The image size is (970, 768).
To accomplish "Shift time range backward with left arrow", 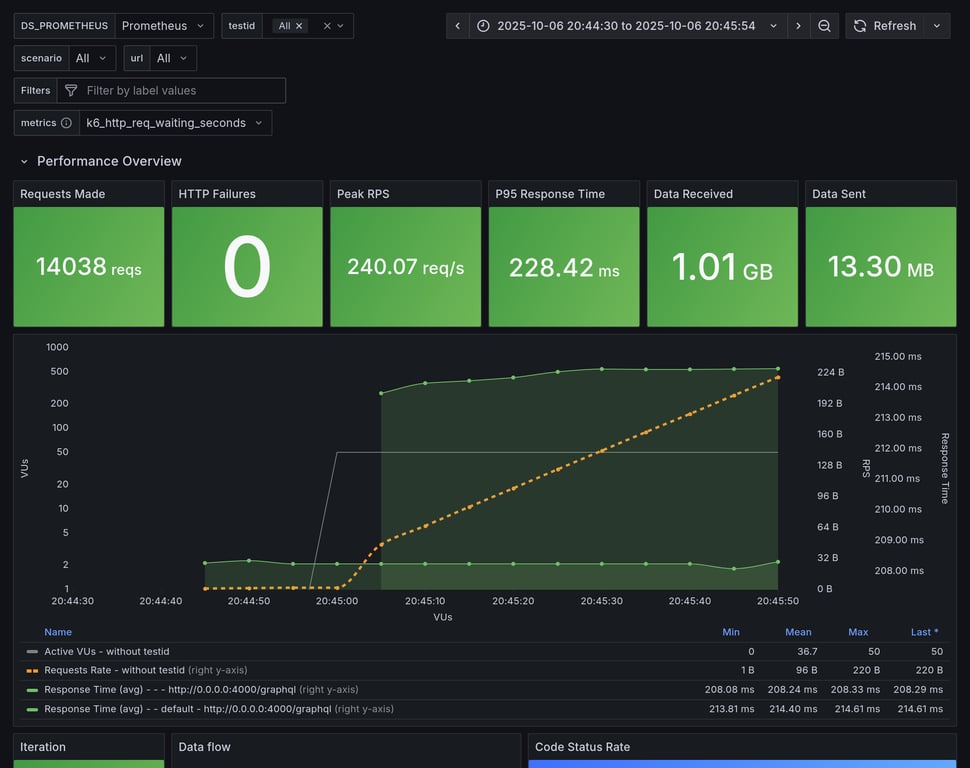I will pos(457,26).
